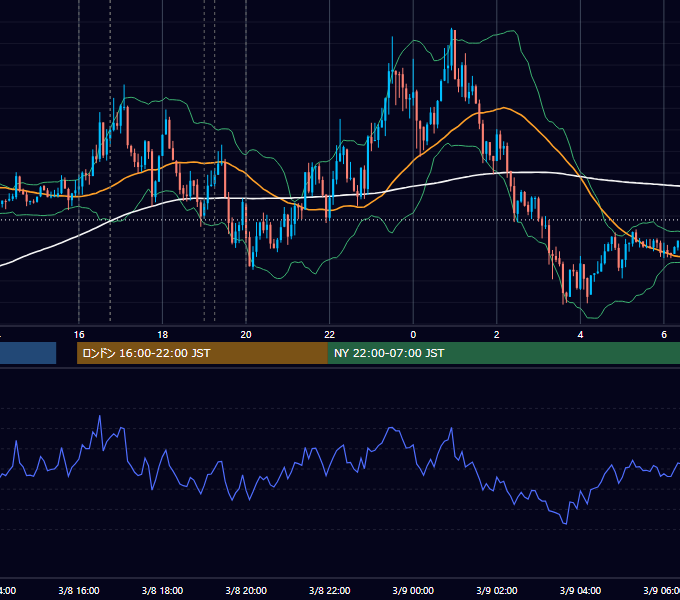Click the hour label 4 on price chart axis
The height and width of the screenshot is (600, 680).
tap(580, 335)
